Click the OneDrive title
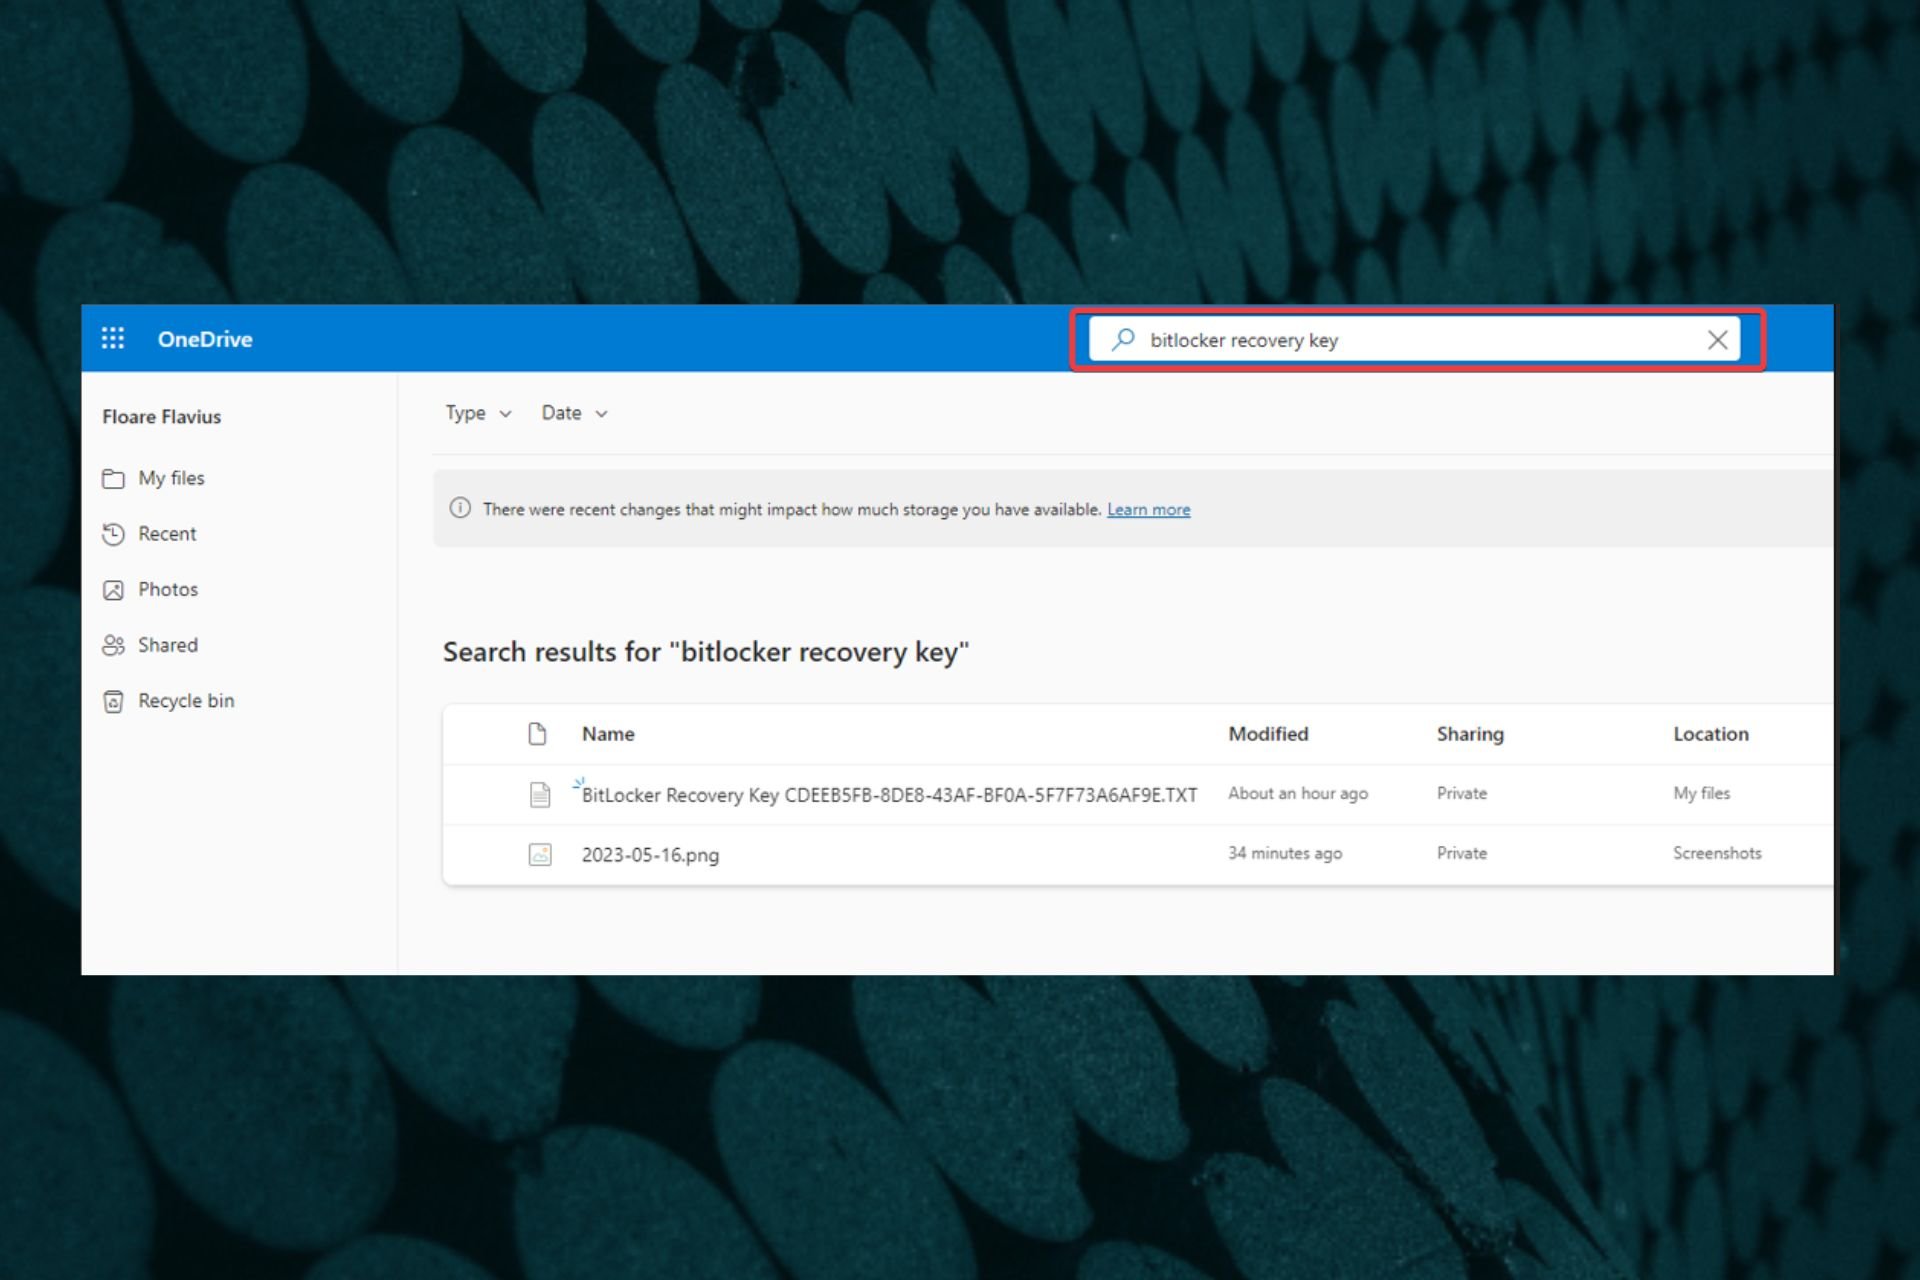The image size is (1920, 1280). [x=205, y=339]
